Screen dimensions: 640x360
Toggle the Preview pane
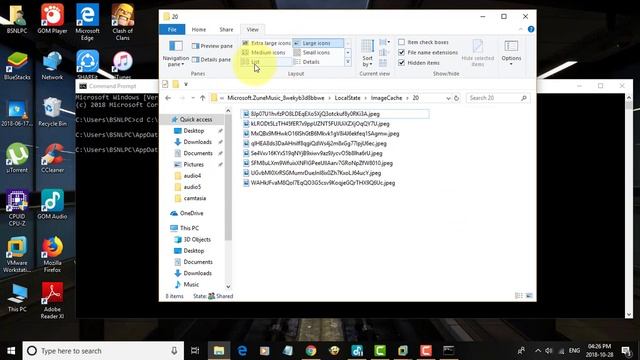(x=212, y=46)
